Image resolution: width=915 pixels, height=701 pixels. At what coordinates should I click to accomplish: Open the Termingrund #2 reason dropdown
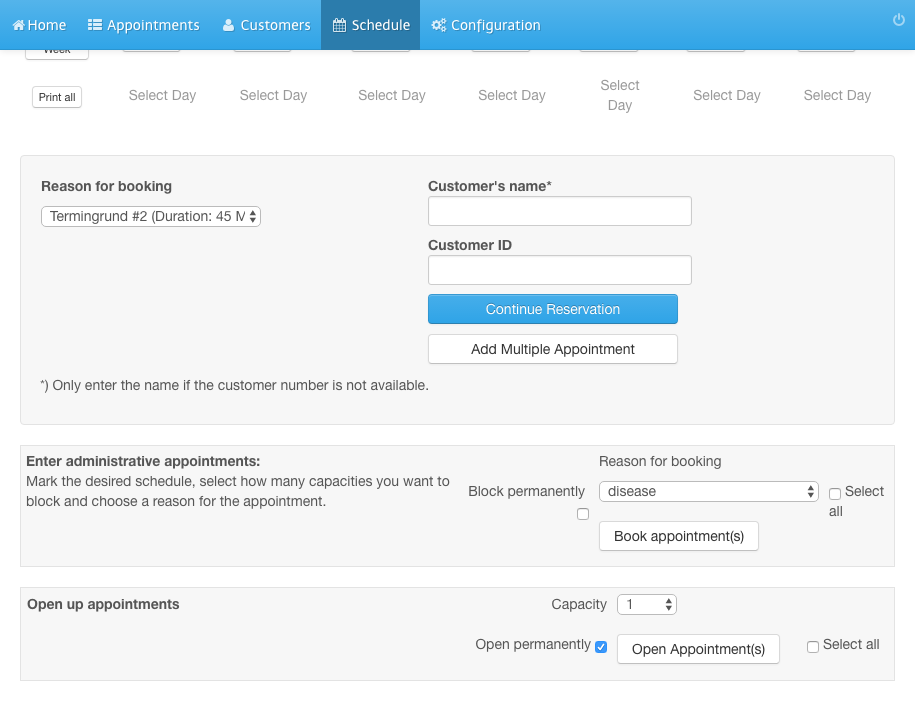tap(151, 217)
